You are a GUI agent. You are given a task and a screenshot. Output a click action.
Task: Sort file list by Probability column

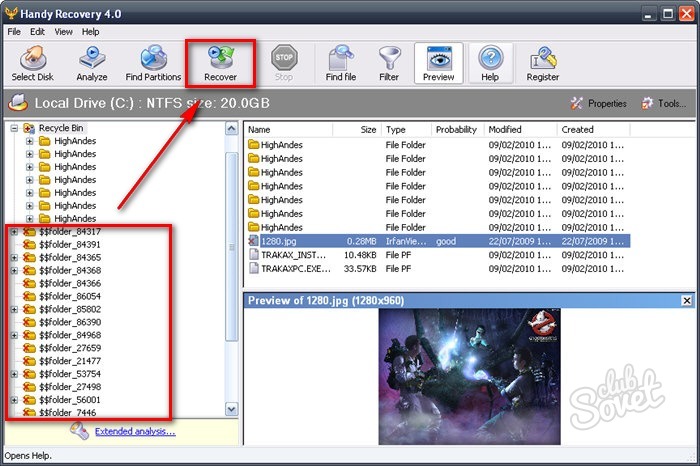tap(457, 129)
